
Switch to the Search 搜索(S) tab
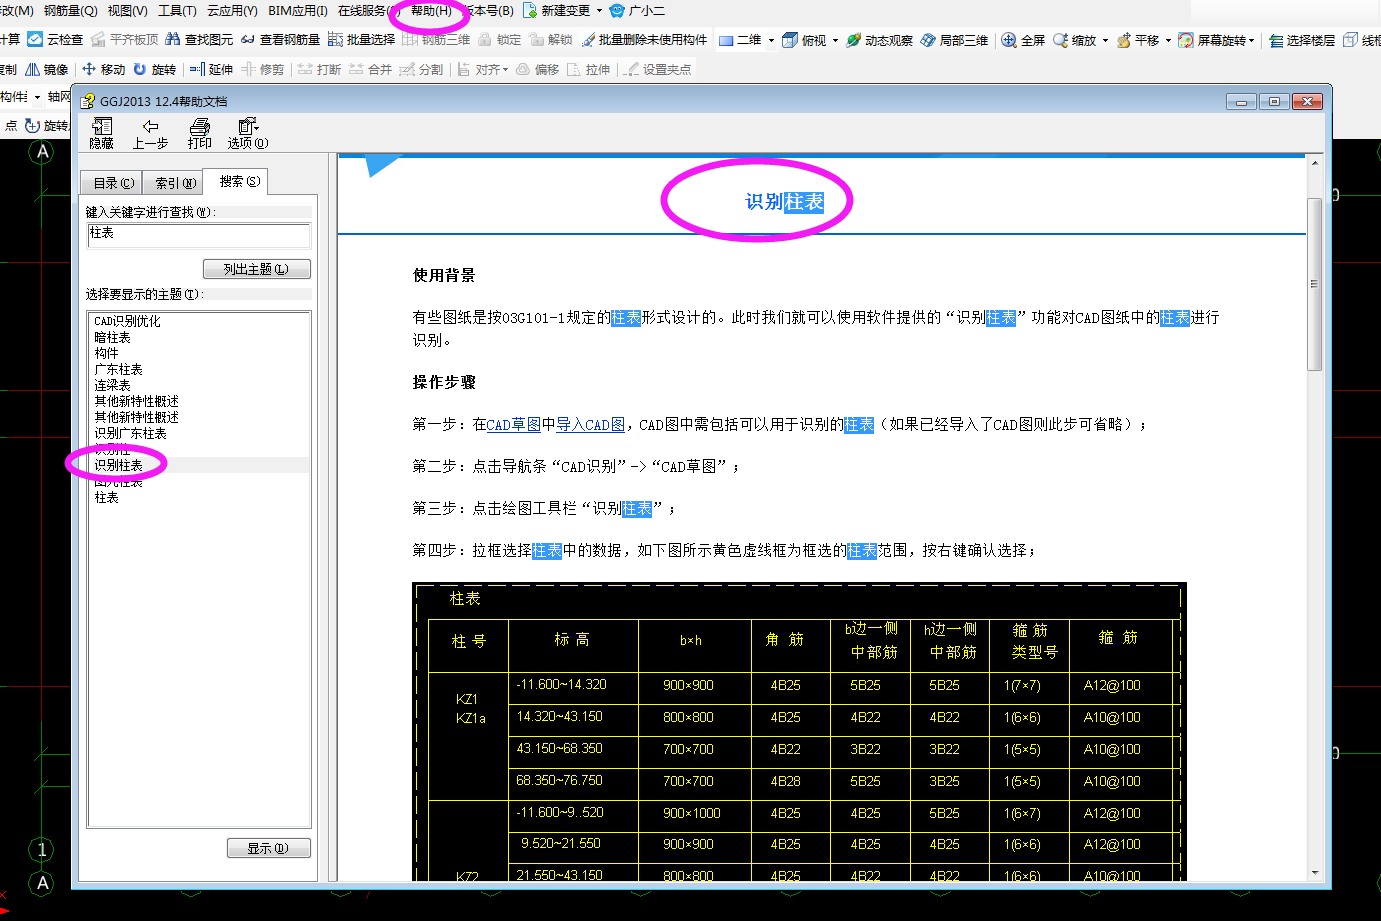click(238, 181)
